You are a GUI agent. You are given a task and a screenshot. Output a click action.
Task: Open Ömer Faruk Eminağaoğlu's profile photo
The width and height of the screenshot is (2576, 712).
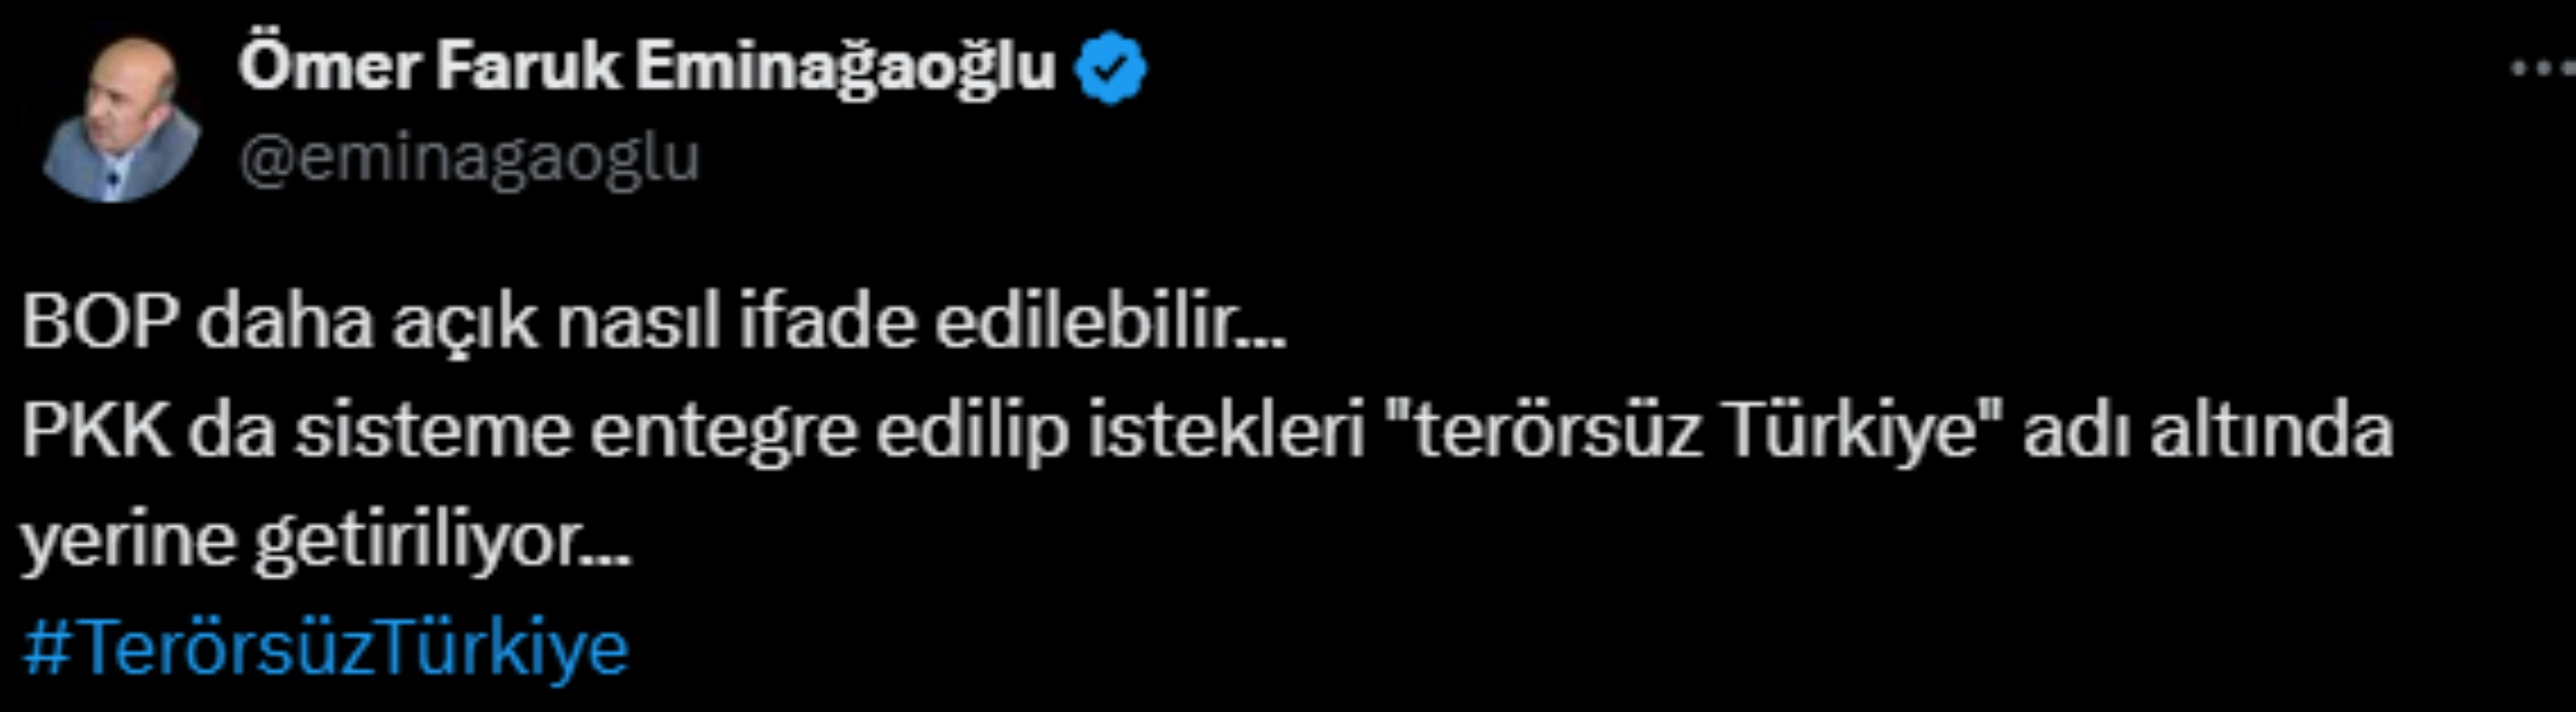(x=121, y=118)
